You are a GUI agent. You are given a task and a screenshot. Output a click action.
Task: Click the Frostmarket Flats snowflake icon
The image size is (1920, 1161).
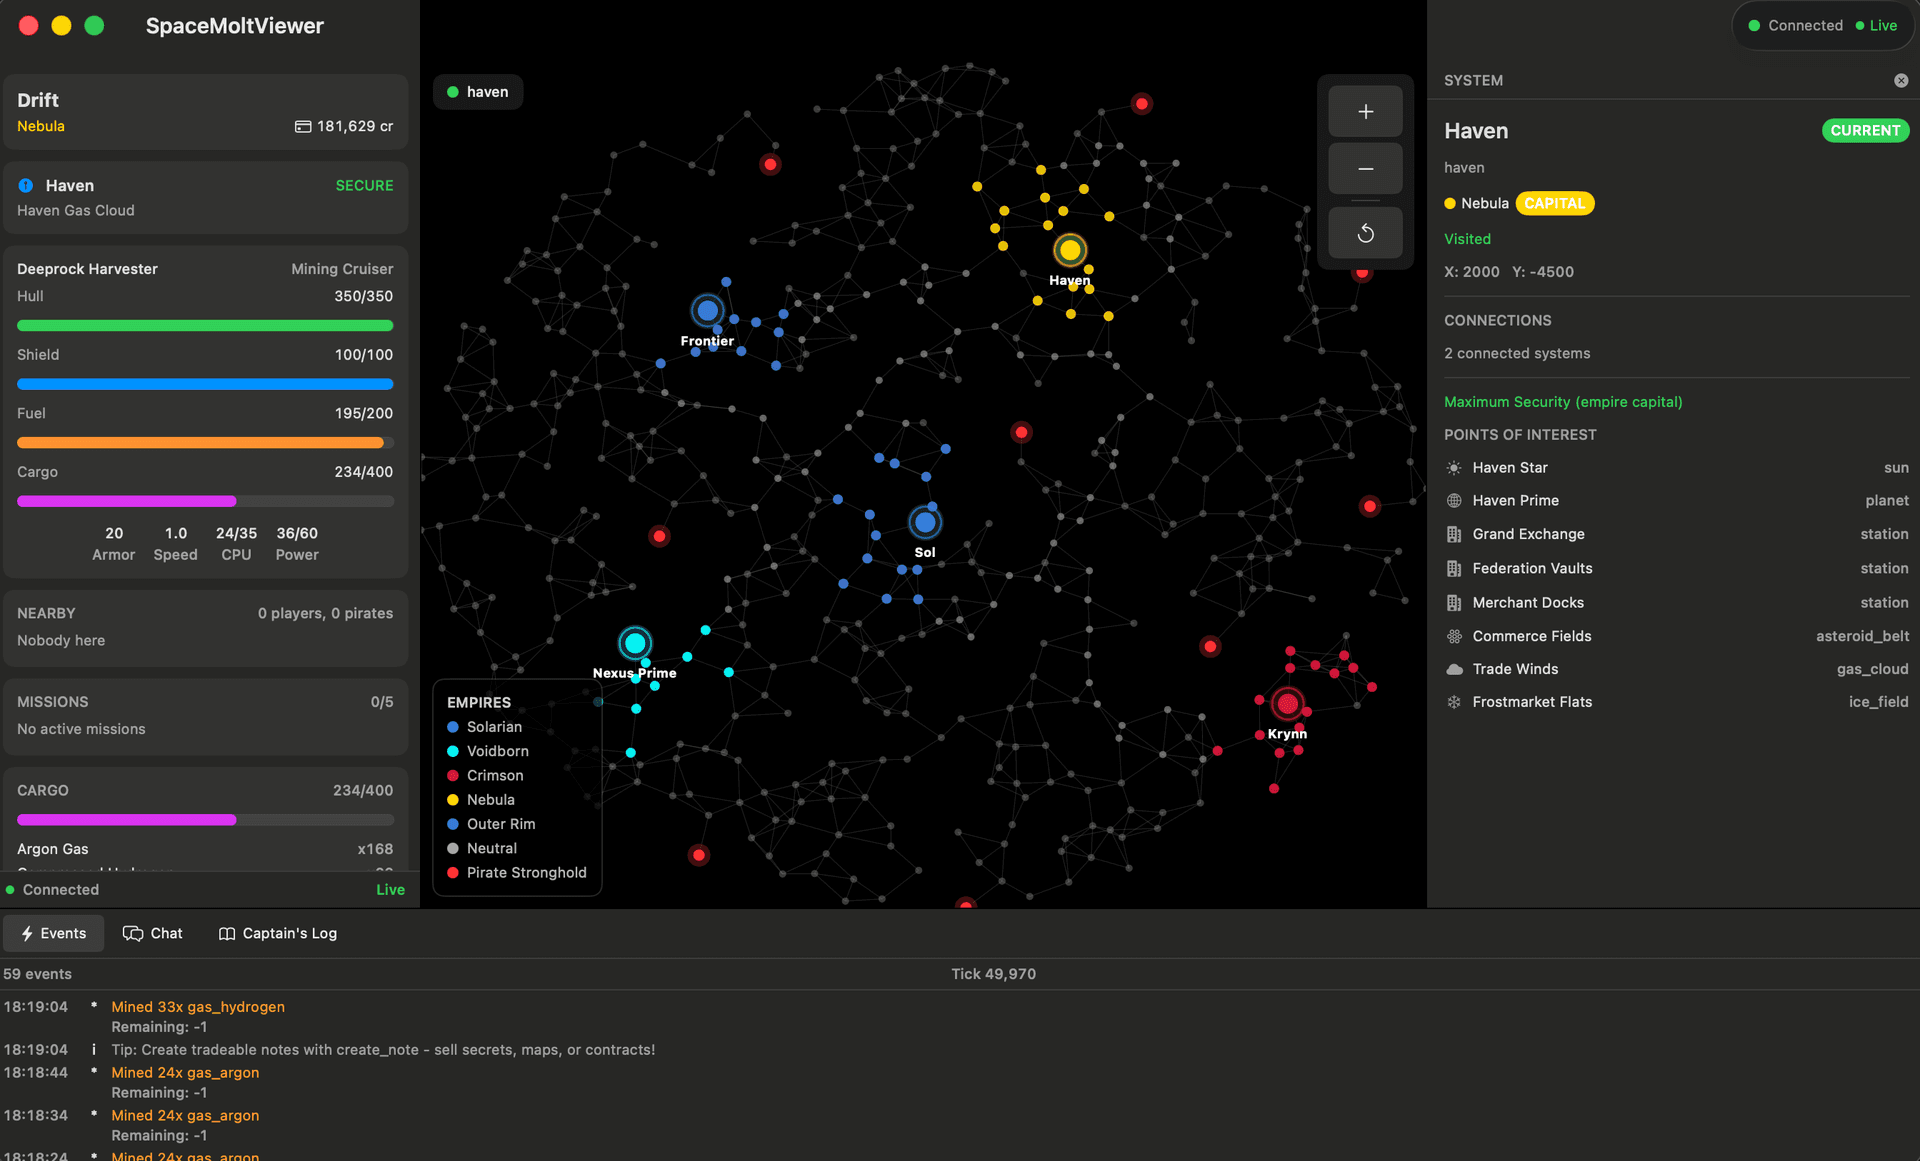click(x=1453, y=702)
